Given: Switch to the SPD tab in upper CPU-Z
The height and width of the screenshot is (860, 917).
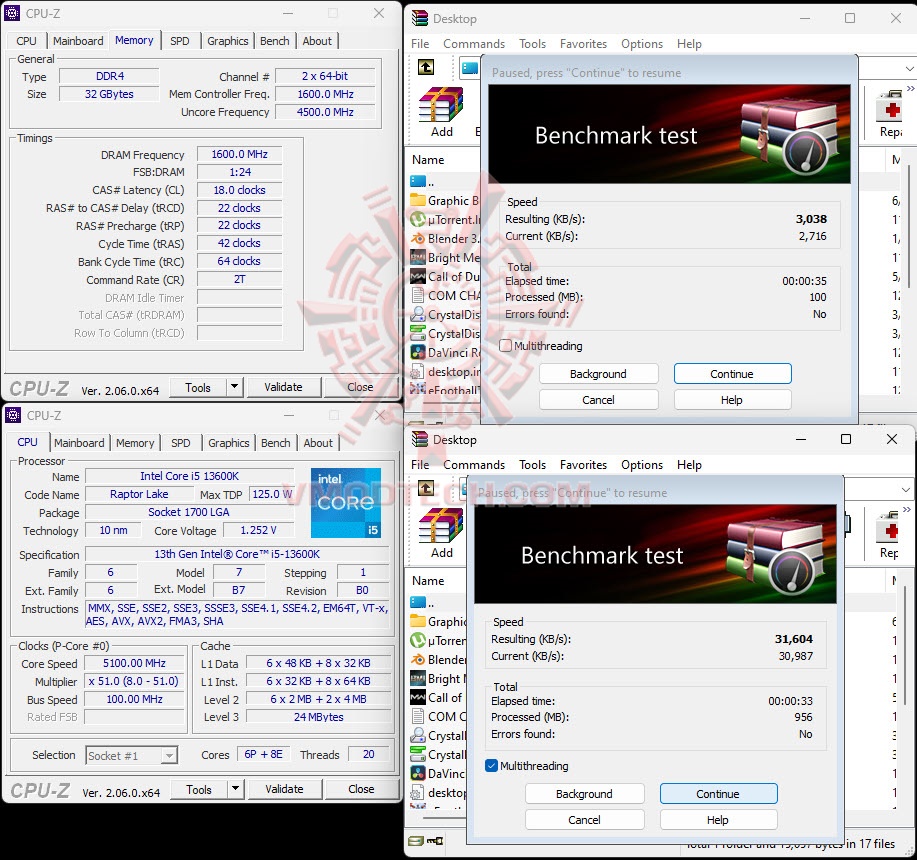Looking at the screenshot, I should [x=180, y=41].
